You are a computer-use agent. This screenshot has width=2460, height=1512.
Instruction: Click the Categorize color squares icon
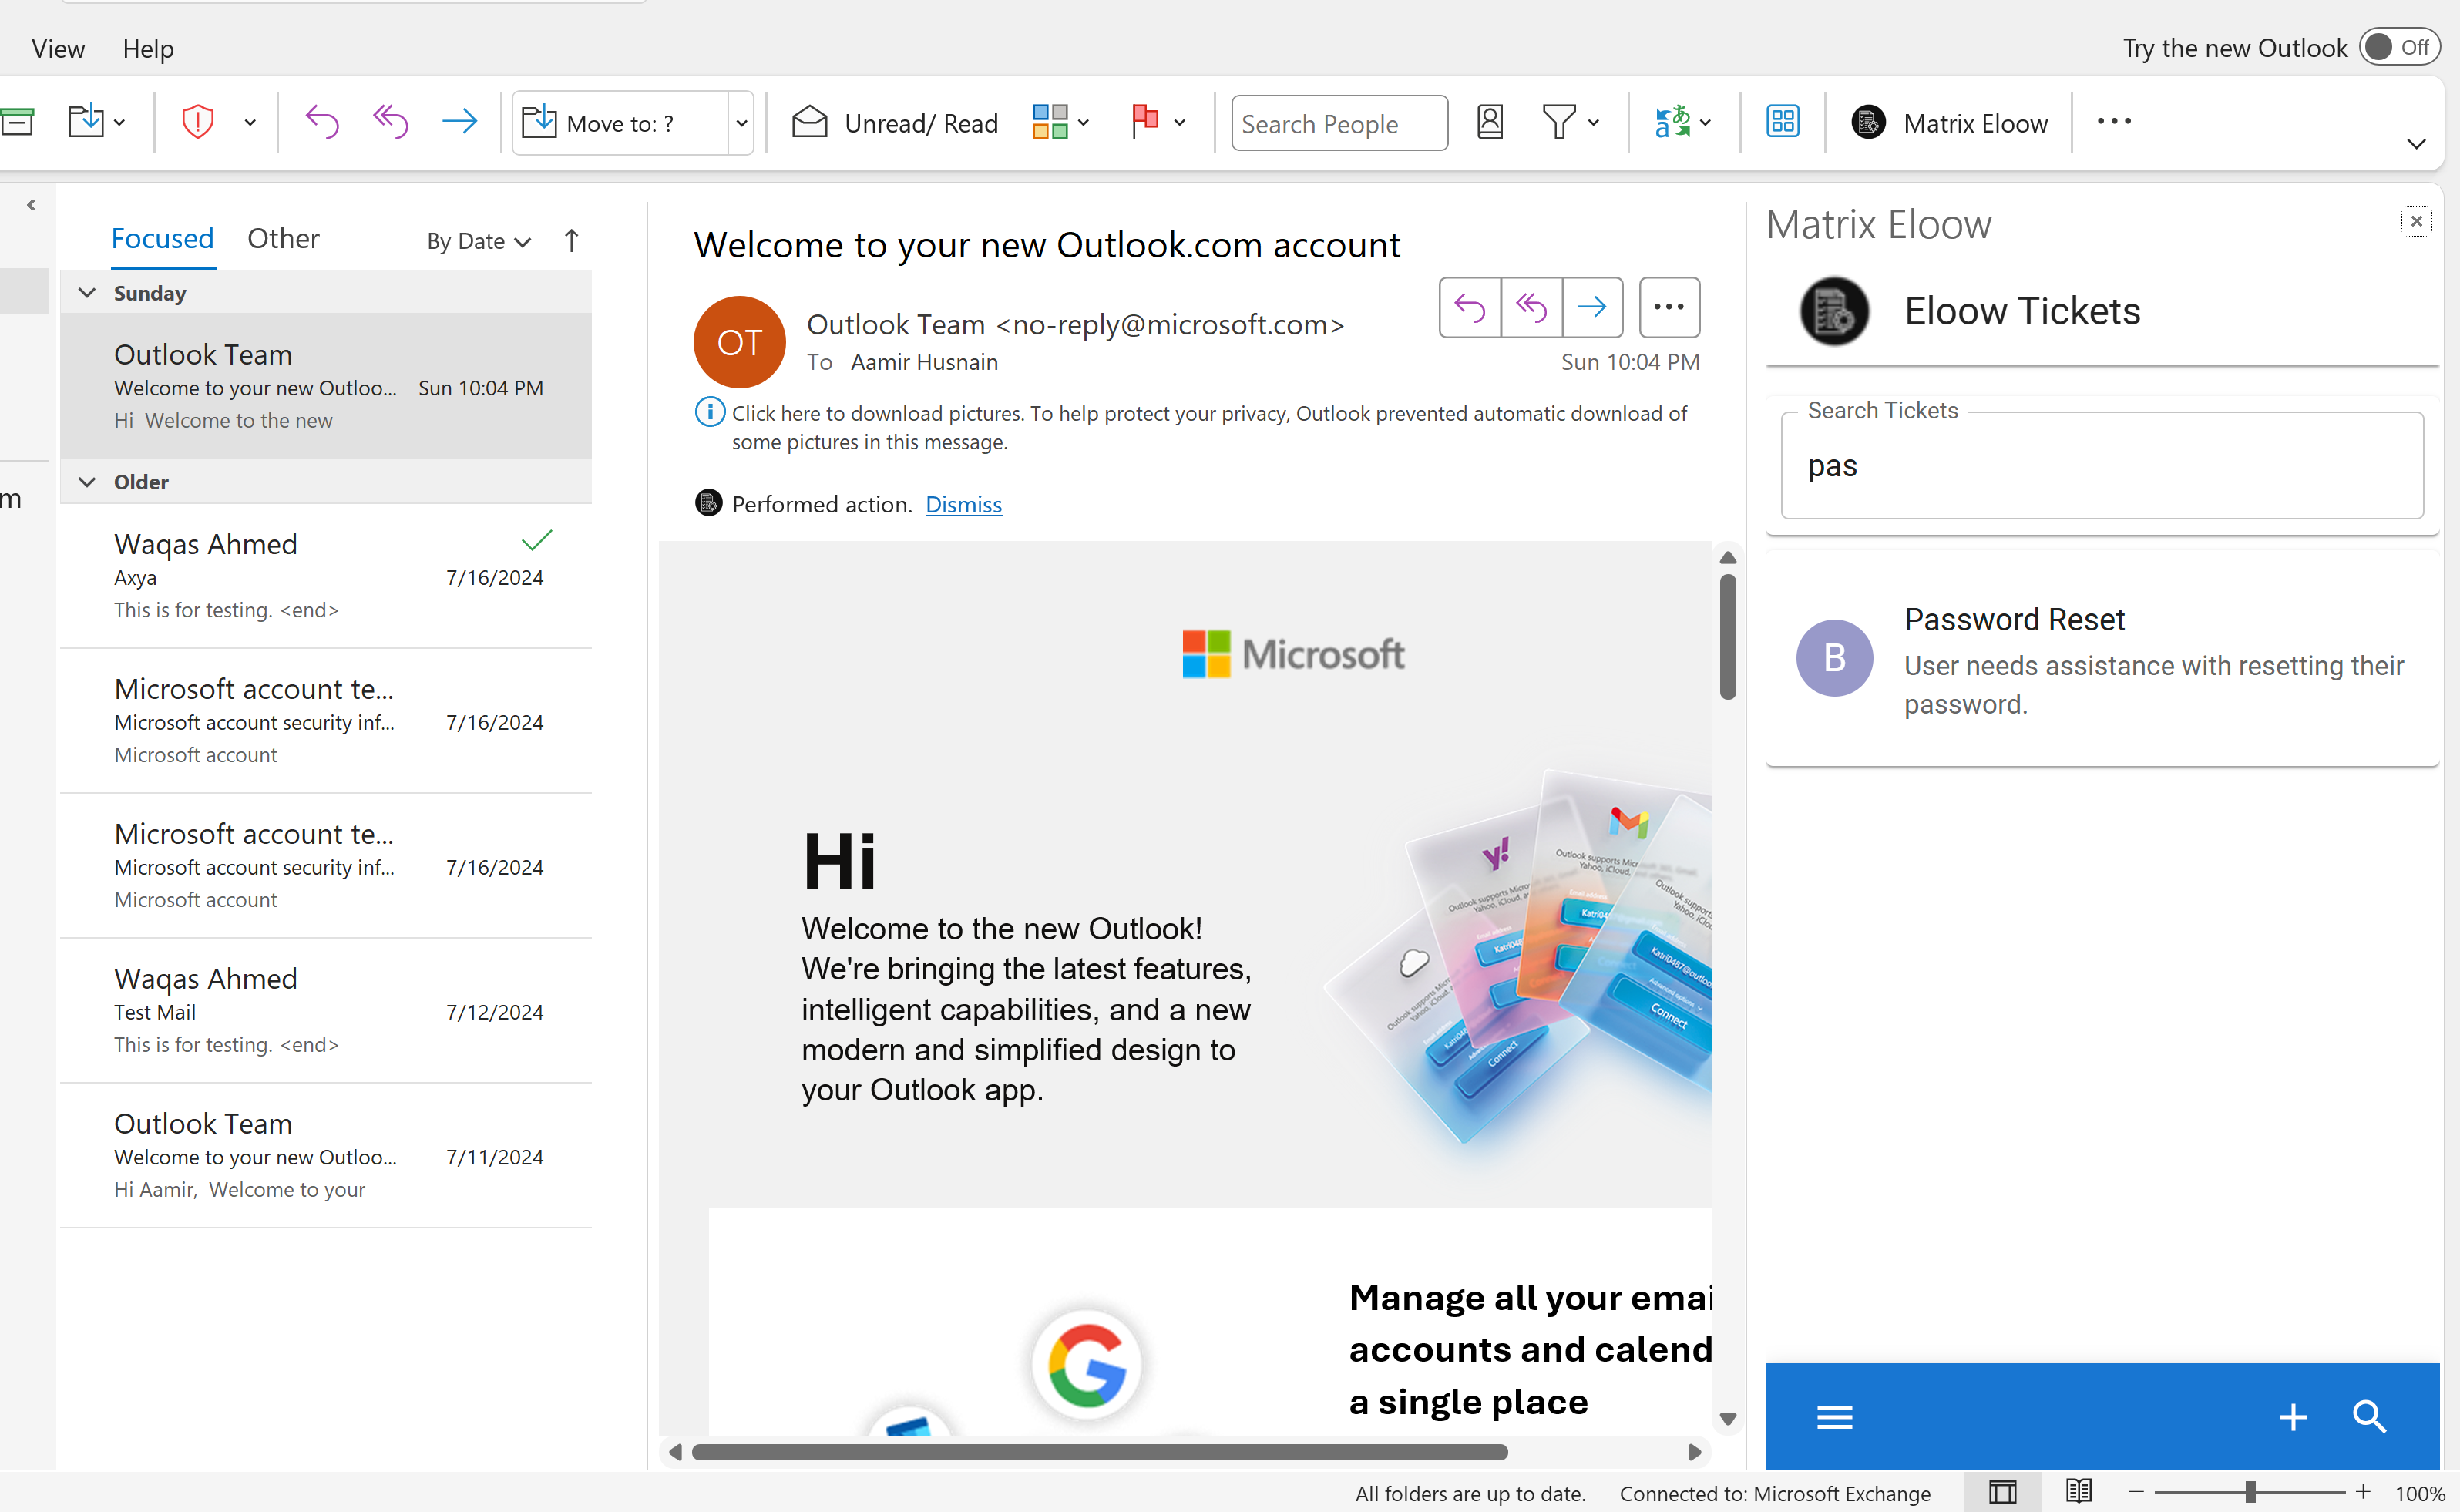click(1050, 122)
